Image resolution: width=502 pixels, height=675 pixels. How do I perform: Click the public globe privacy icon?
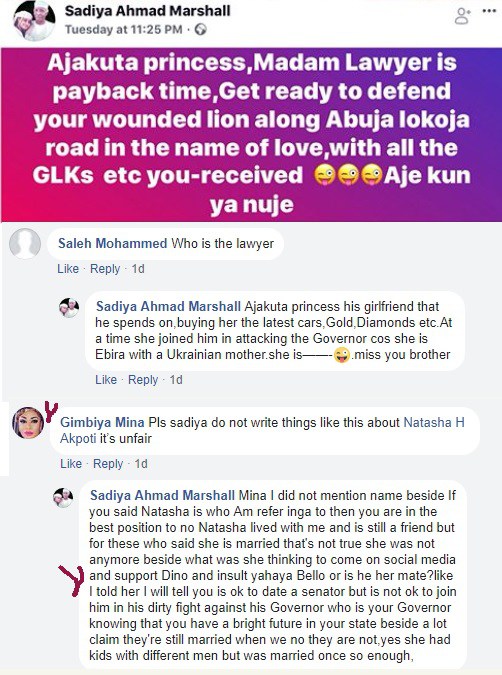tap(201, 29)
